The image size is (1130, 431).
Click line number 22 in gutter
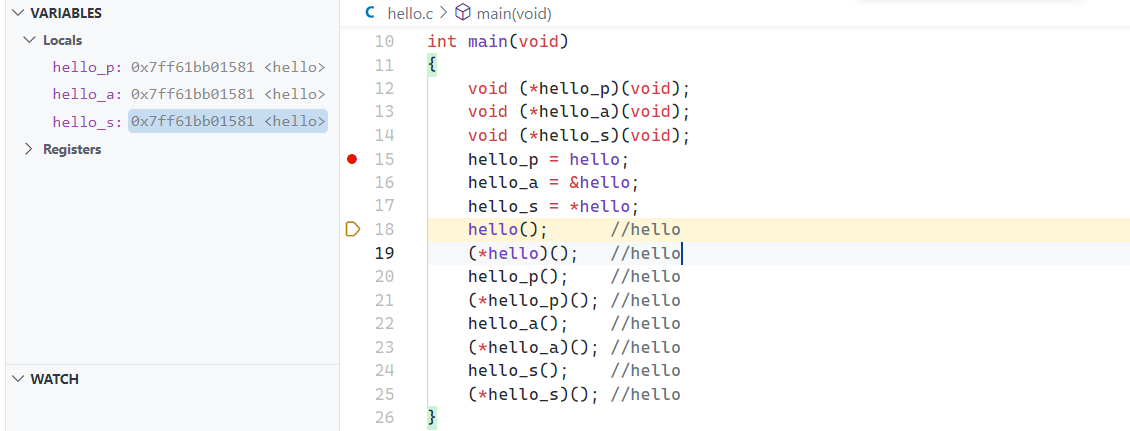click(385, 324)
